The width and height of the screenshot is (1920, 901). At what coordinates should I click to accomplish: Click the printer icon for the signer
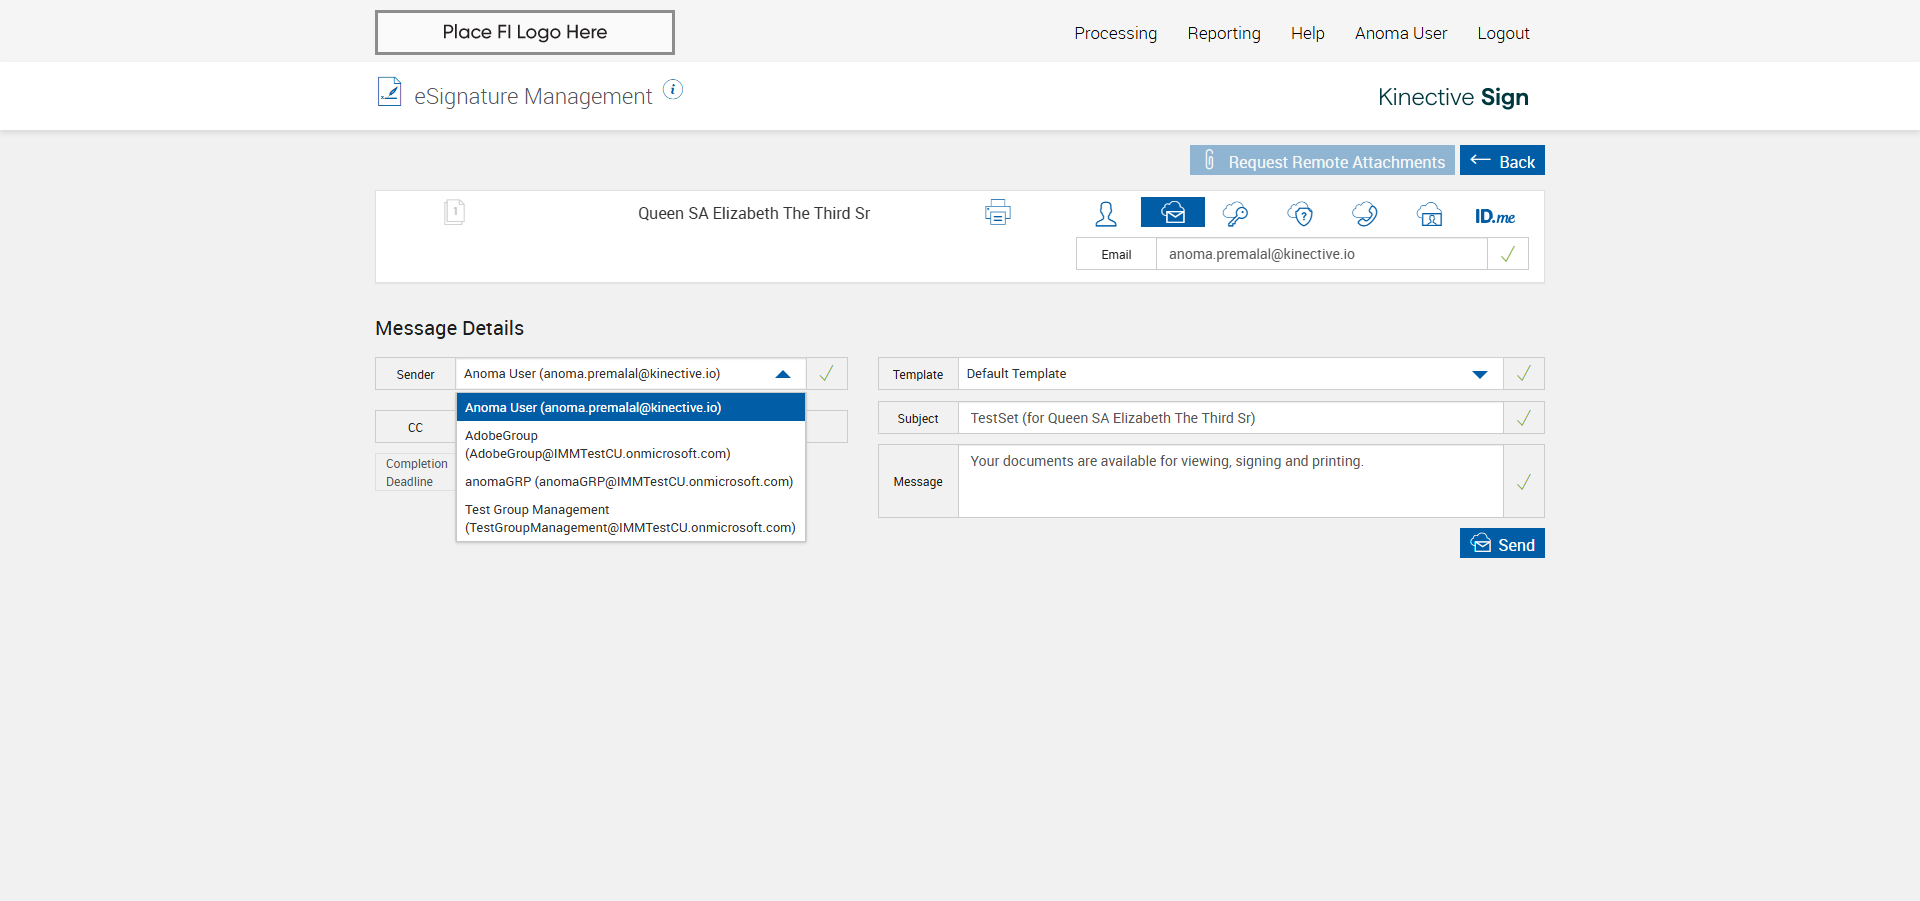[997, 213]
